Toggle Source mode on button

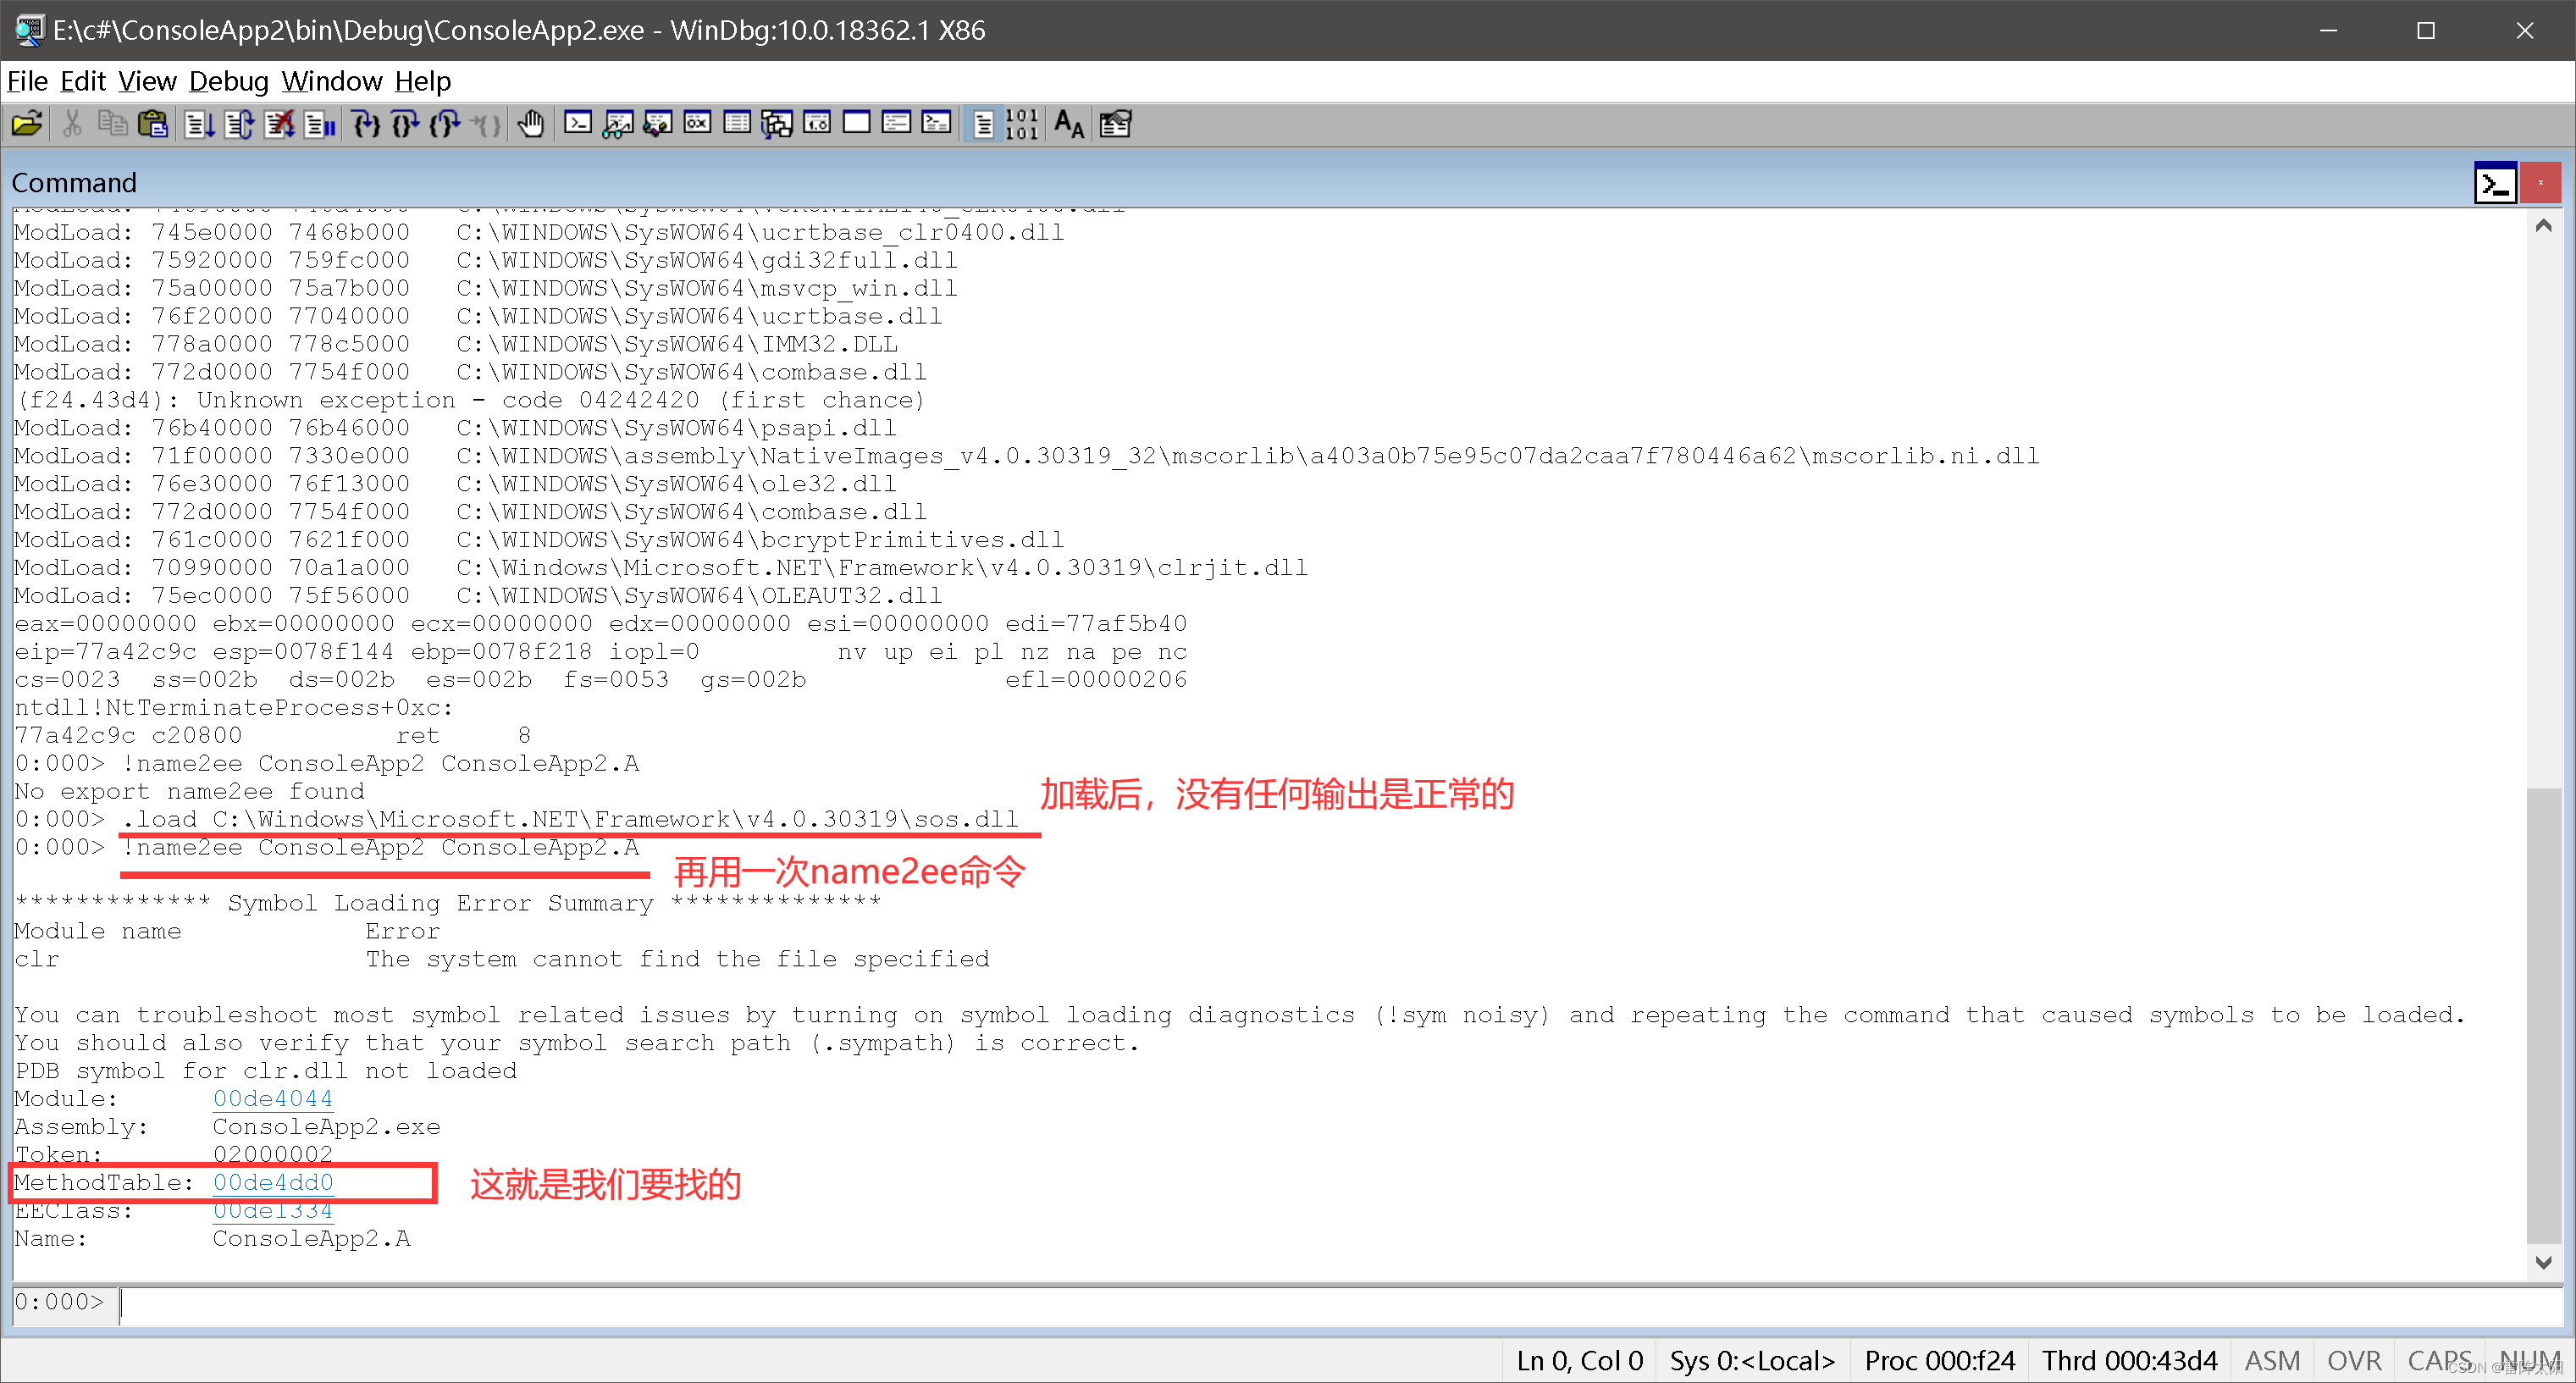point(983,124)
